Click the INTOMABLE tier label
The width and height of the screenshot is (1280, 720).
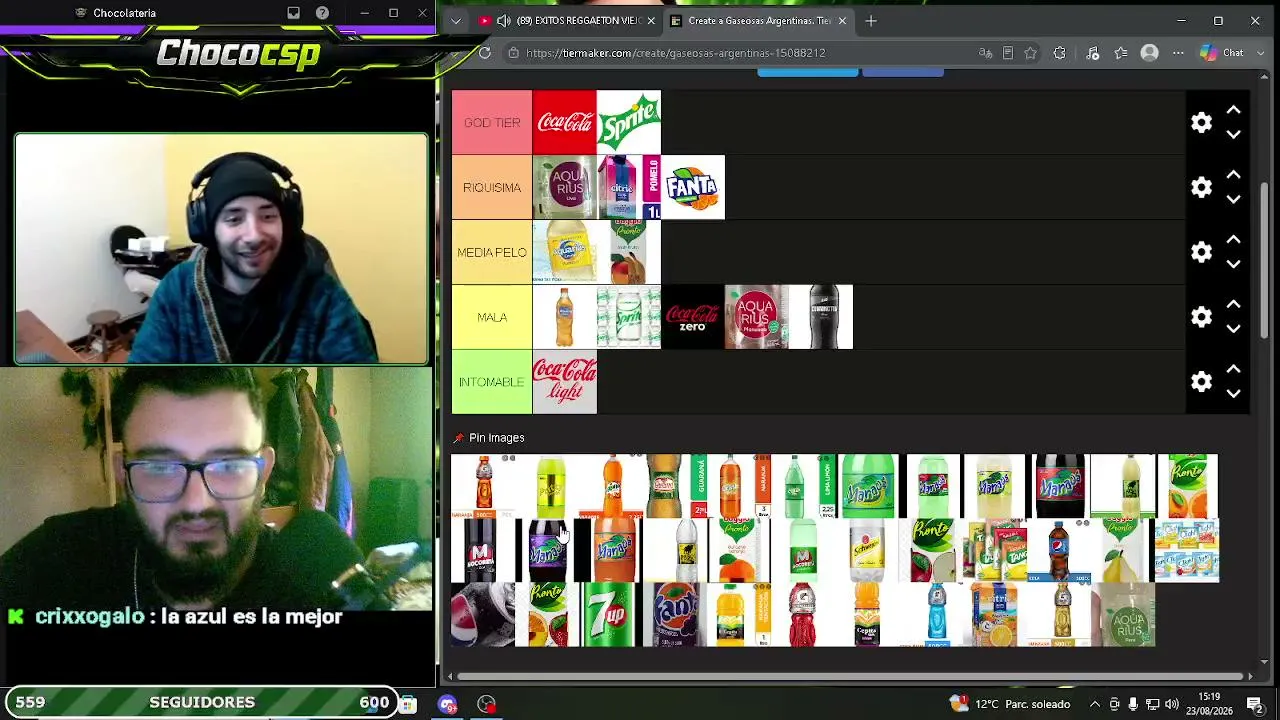click(x=492, y=382)
